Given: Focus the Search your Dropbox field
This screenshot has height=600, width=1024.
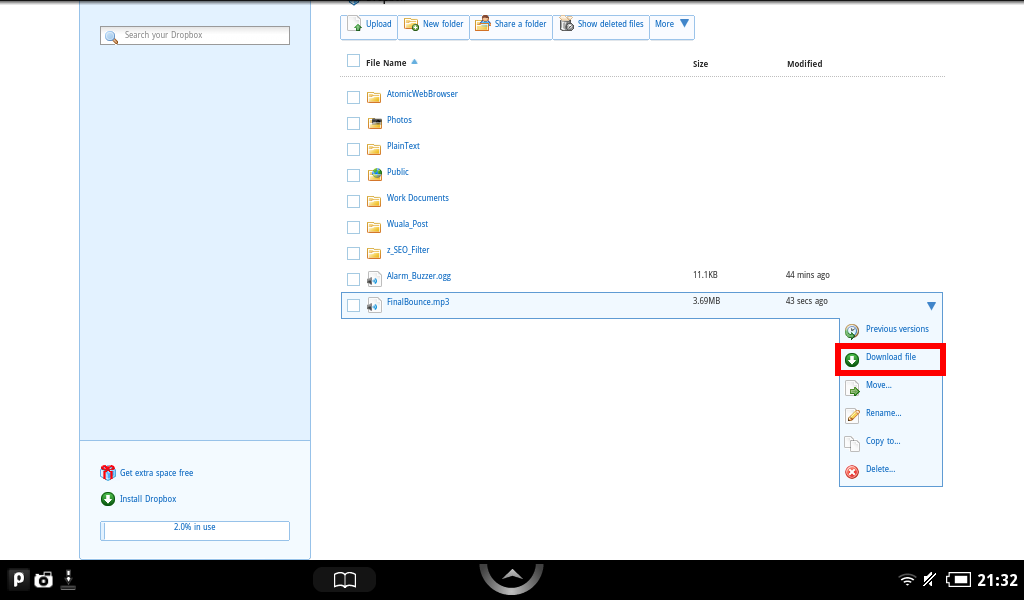Looking at the screenshot, I should pos(195,36).
